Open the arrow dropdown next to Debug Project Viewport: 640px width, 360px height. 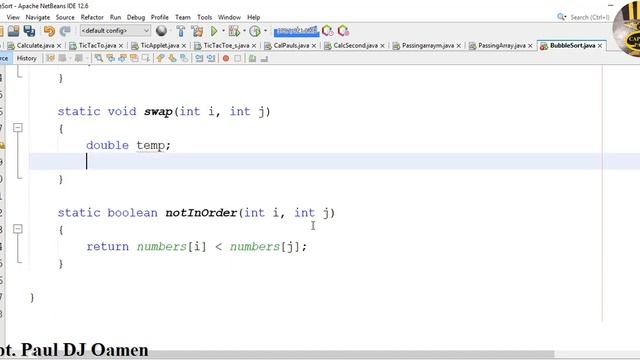244,31
